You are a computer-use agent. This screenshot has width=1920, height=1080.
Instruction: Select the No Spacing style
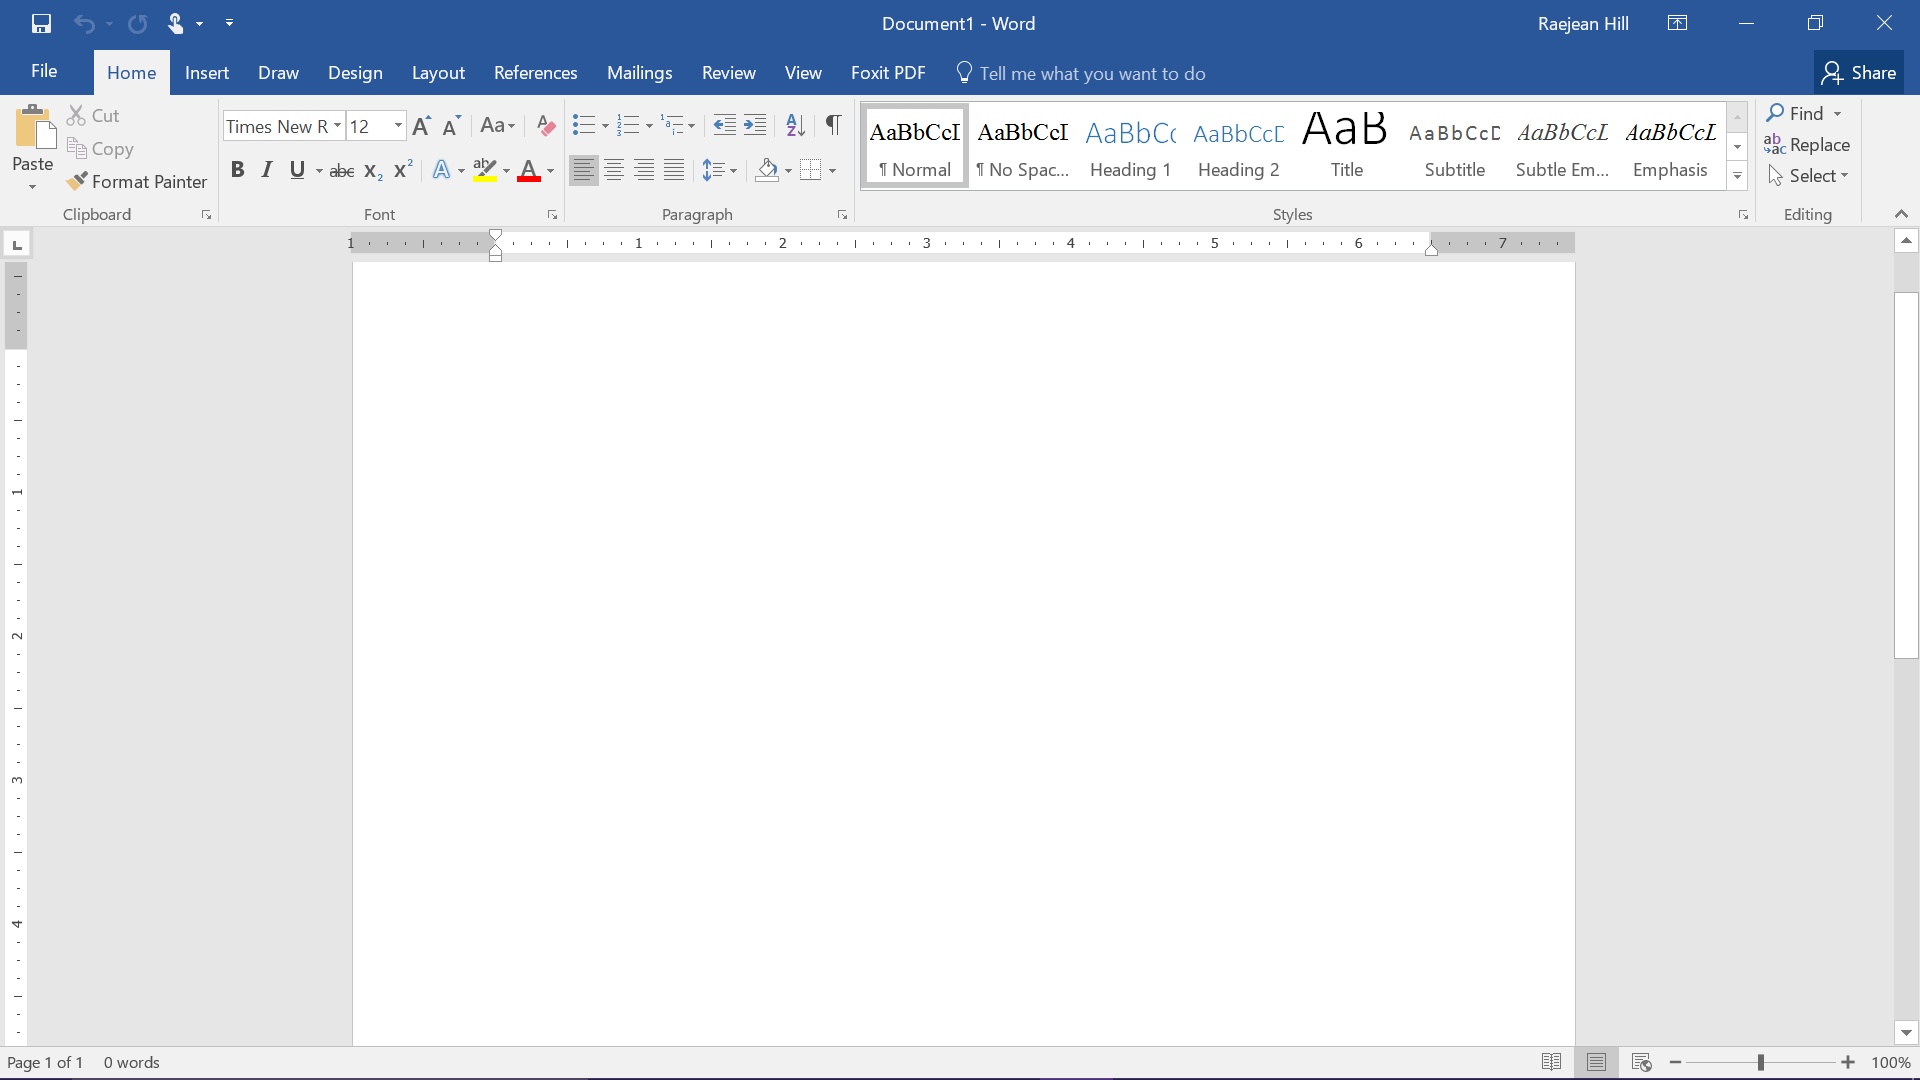pos(1022,146)
